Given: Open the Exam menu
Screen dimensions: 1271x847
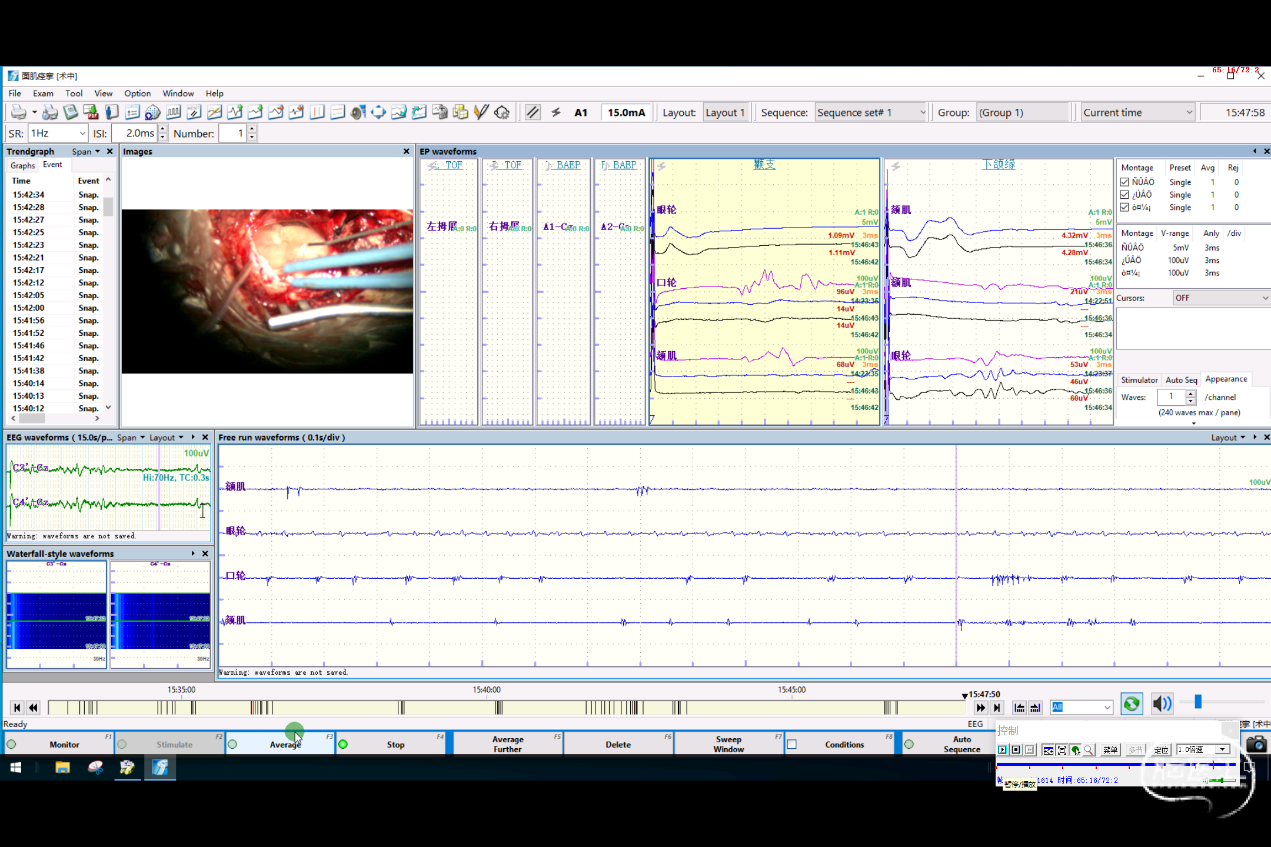Looking at the screenshot, I should click(43, 93).
